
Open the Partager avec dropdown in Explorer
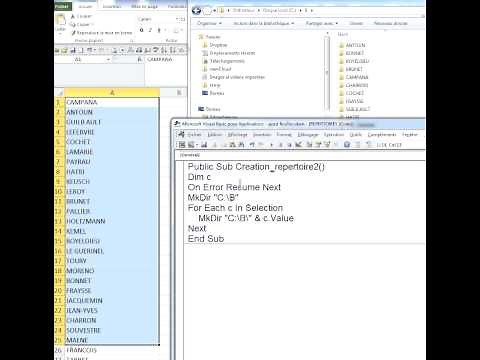(322, 23)
